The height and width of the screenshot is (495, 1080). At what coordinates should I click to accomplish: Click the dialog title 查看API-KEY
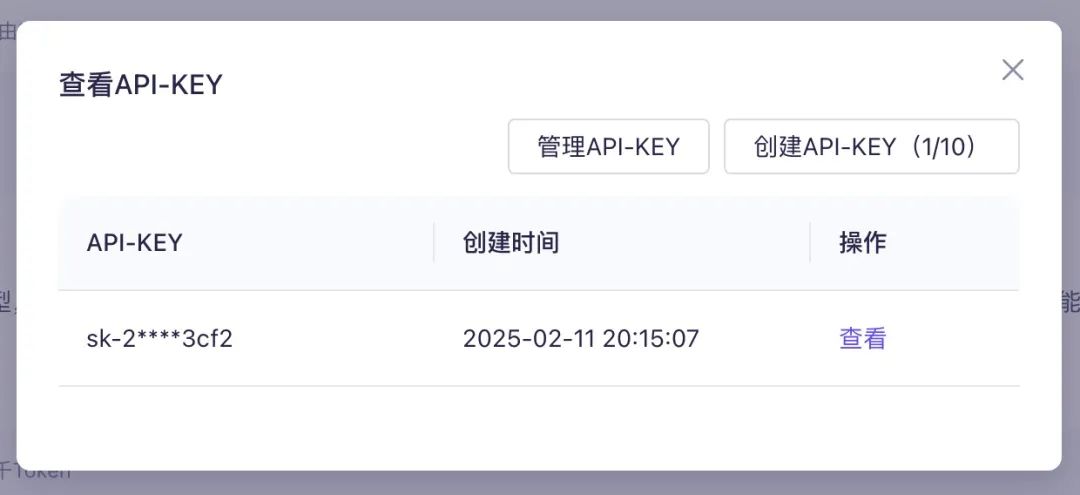point(141,85)
